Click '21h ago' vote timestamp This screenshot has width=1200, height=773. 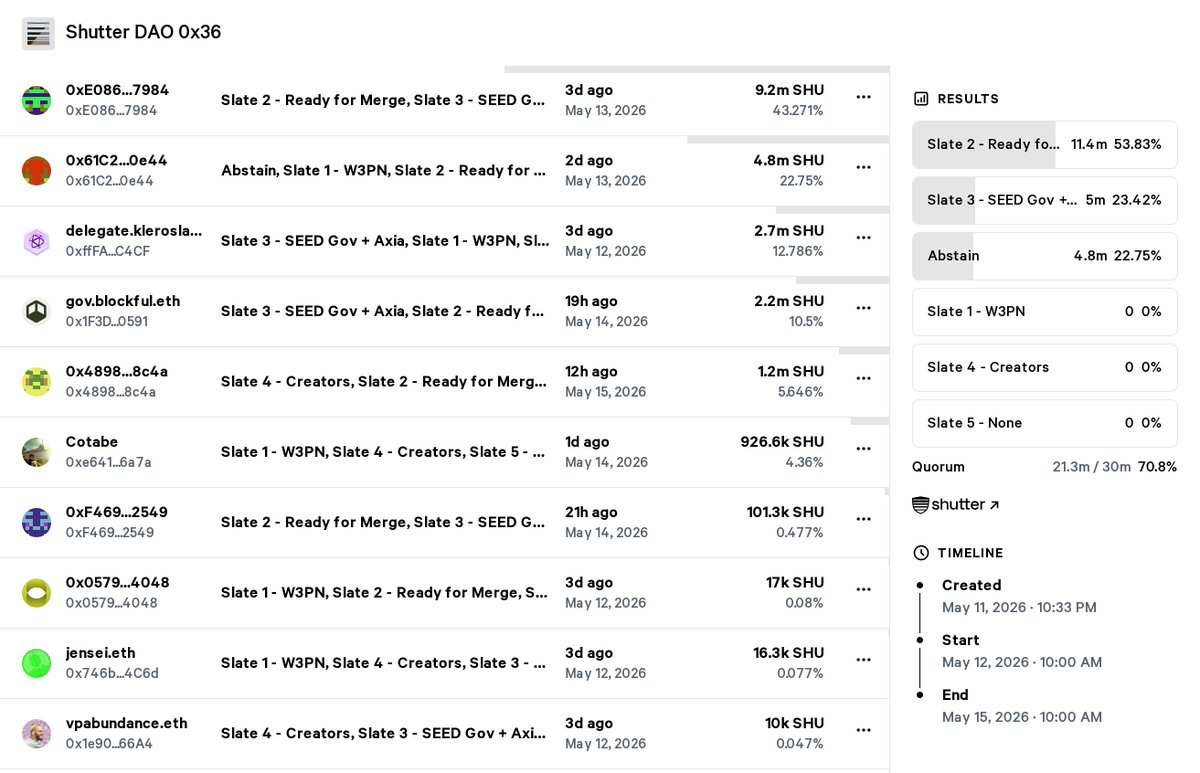[591, 512]
